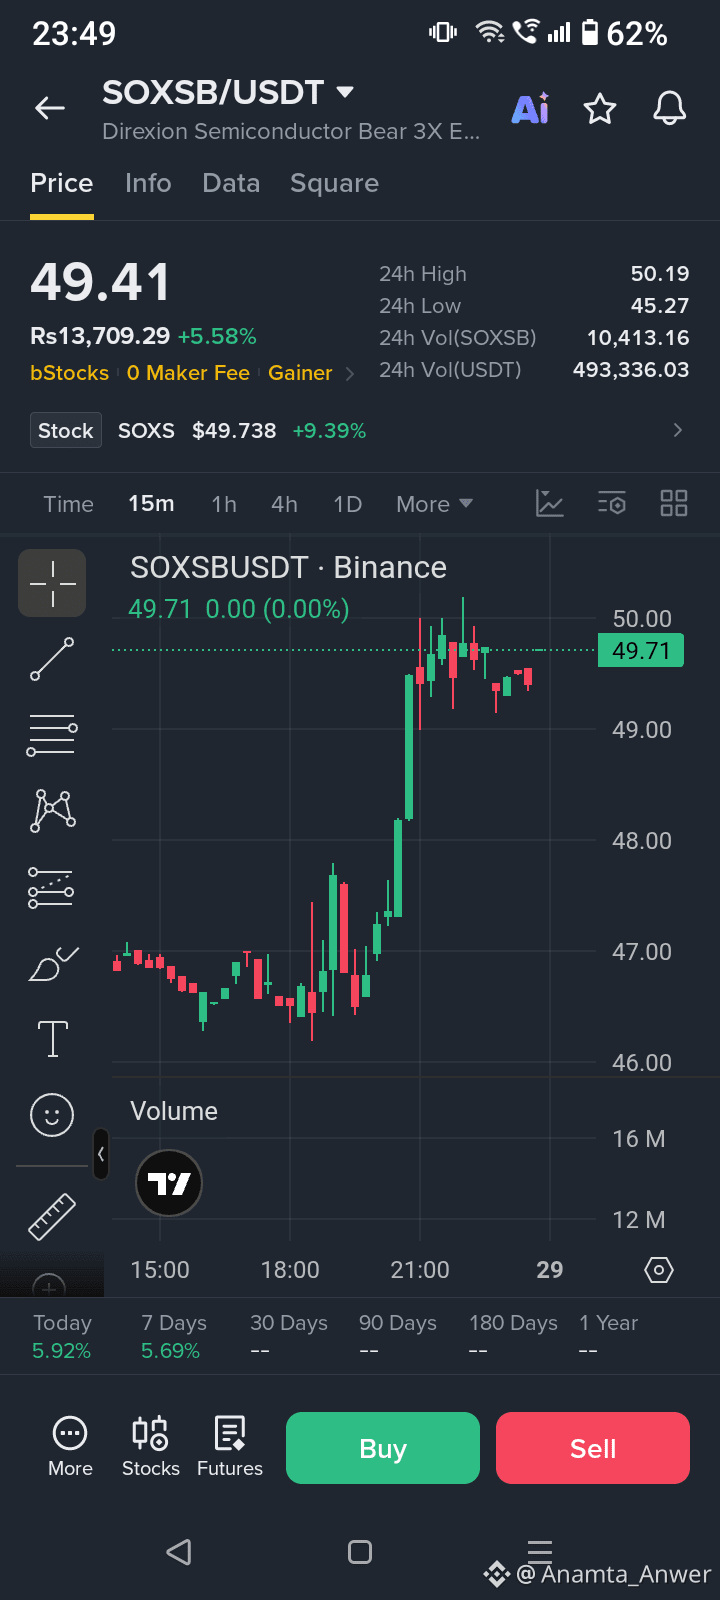The image size is (720, 1600).
Task: Tap the Today 5.92% performance
Action: point(62,1337)
